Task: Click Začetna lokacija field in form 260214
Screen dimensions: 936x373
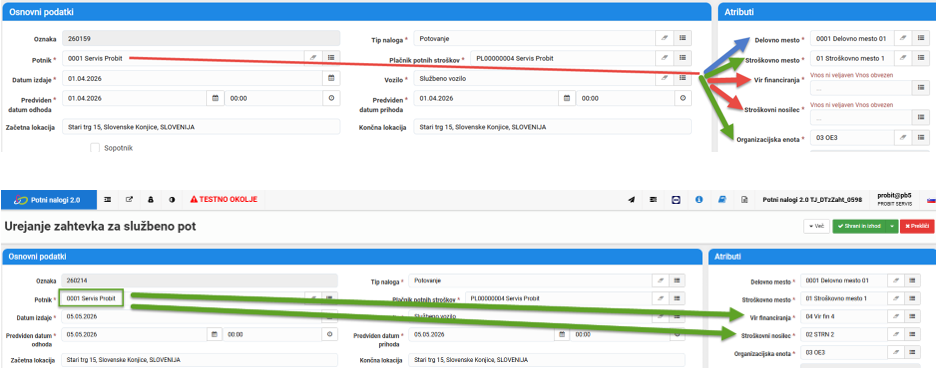Action: [200, 360]
